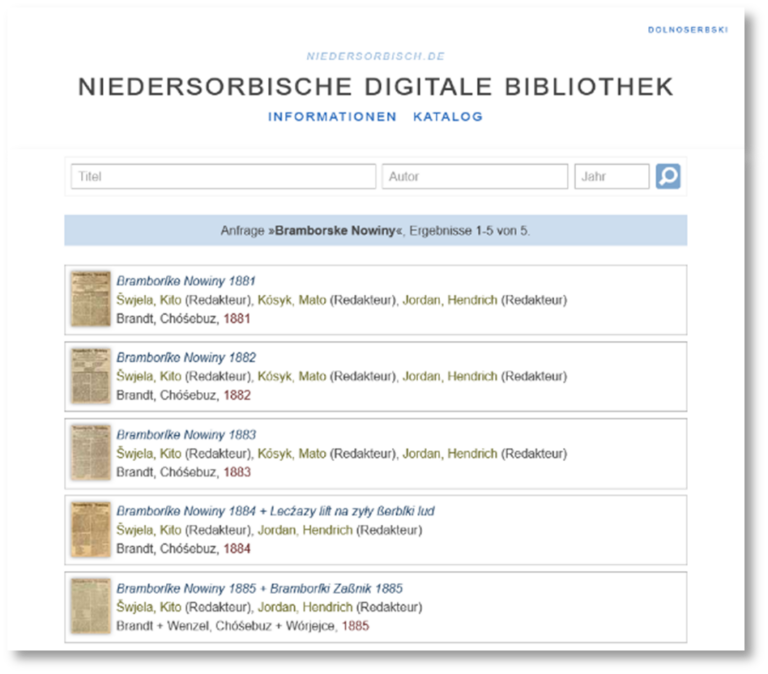Open the Bramborske Nowiny 1882 cover thumbnail
Image resolution: width=768 pixels, height=674 pixels.
coord(90,376)
